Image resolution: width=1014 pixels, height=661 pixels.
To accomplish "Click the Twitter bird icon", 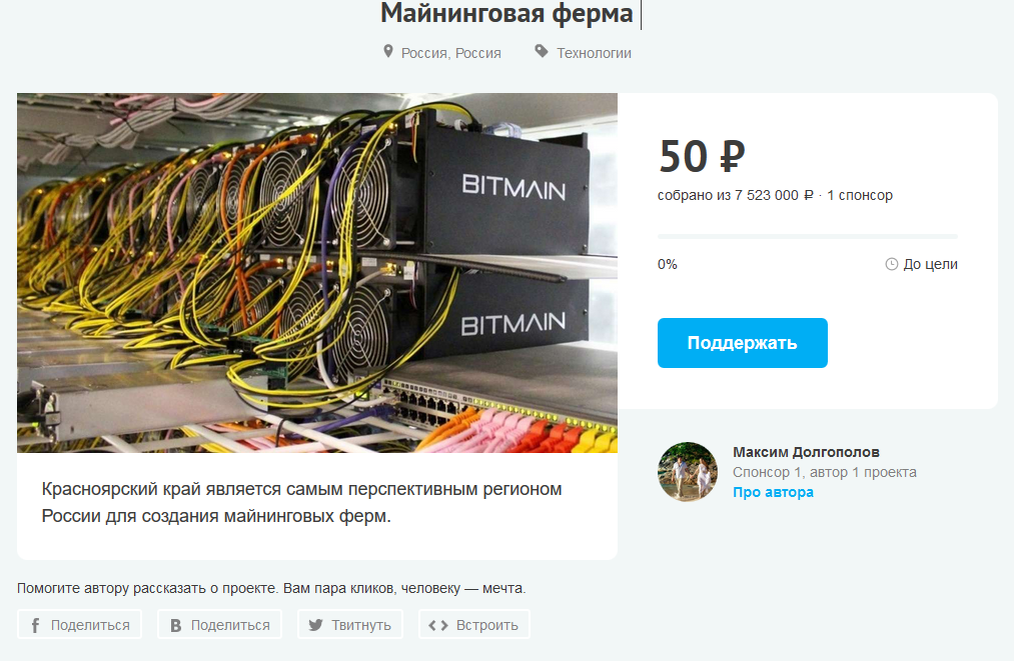I will pos(315,625).
